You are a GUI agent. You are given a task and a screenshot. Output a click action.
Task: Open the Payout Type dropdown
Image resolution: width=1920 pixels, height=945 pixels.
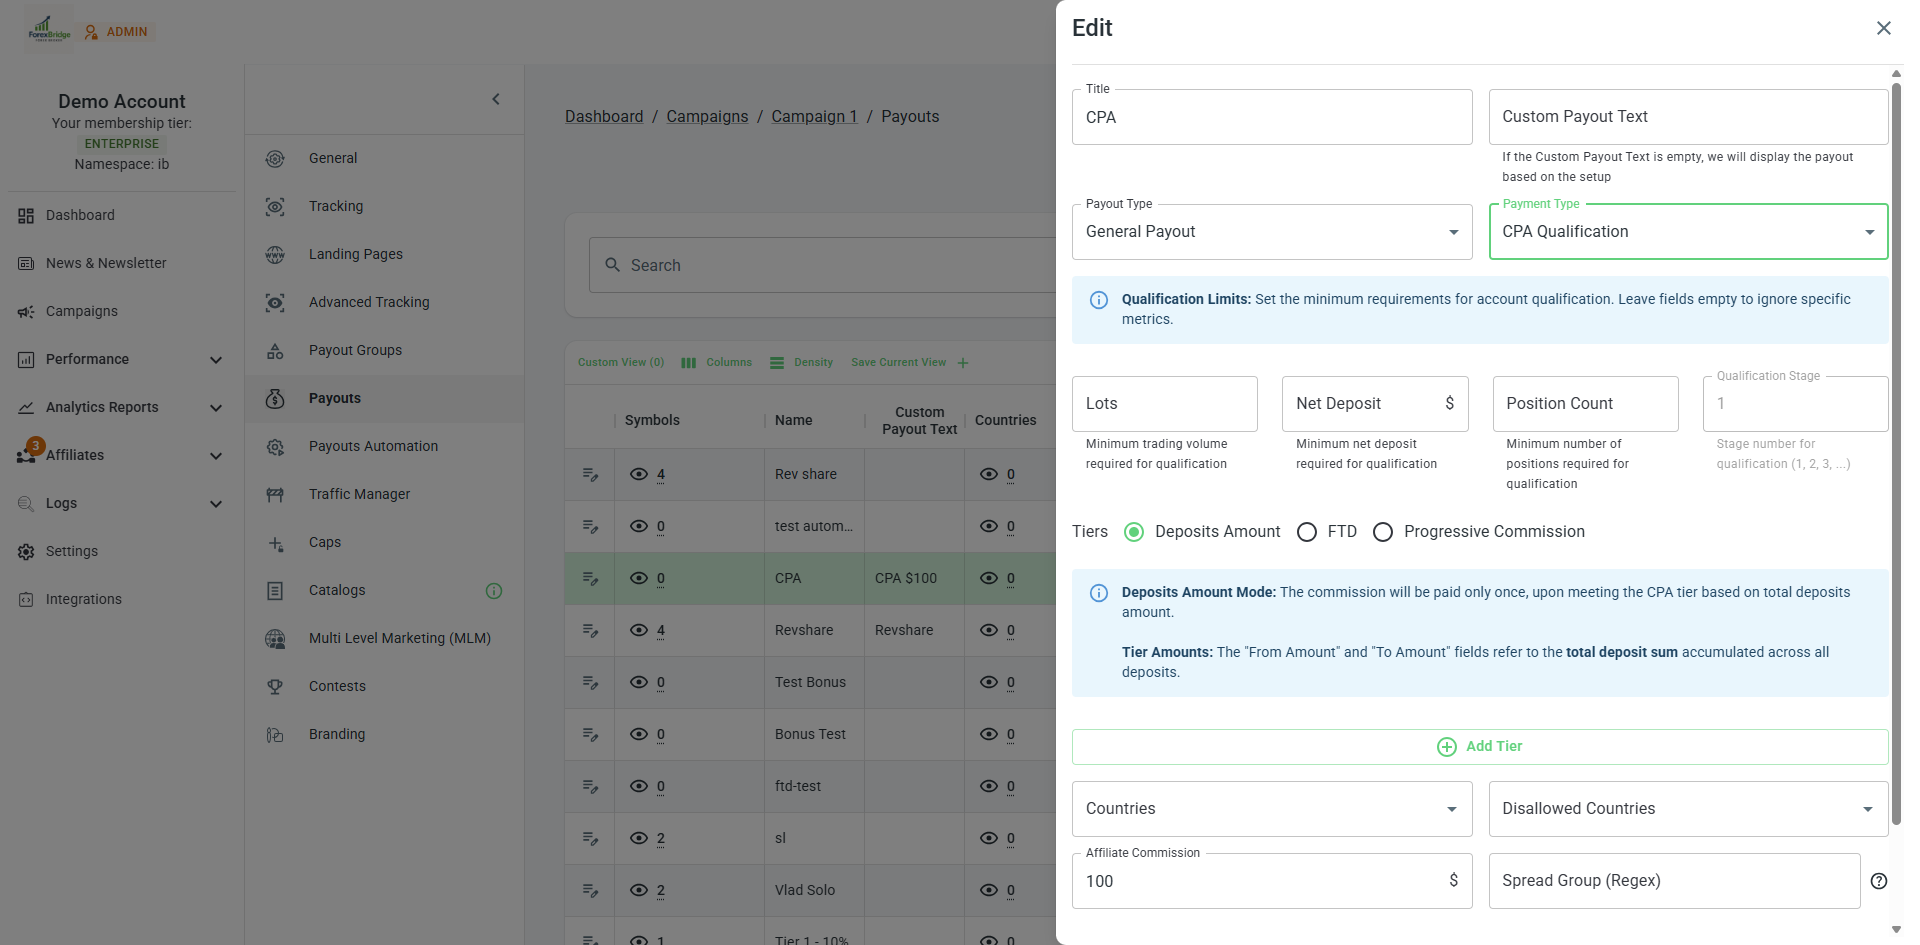[1271, 232]
